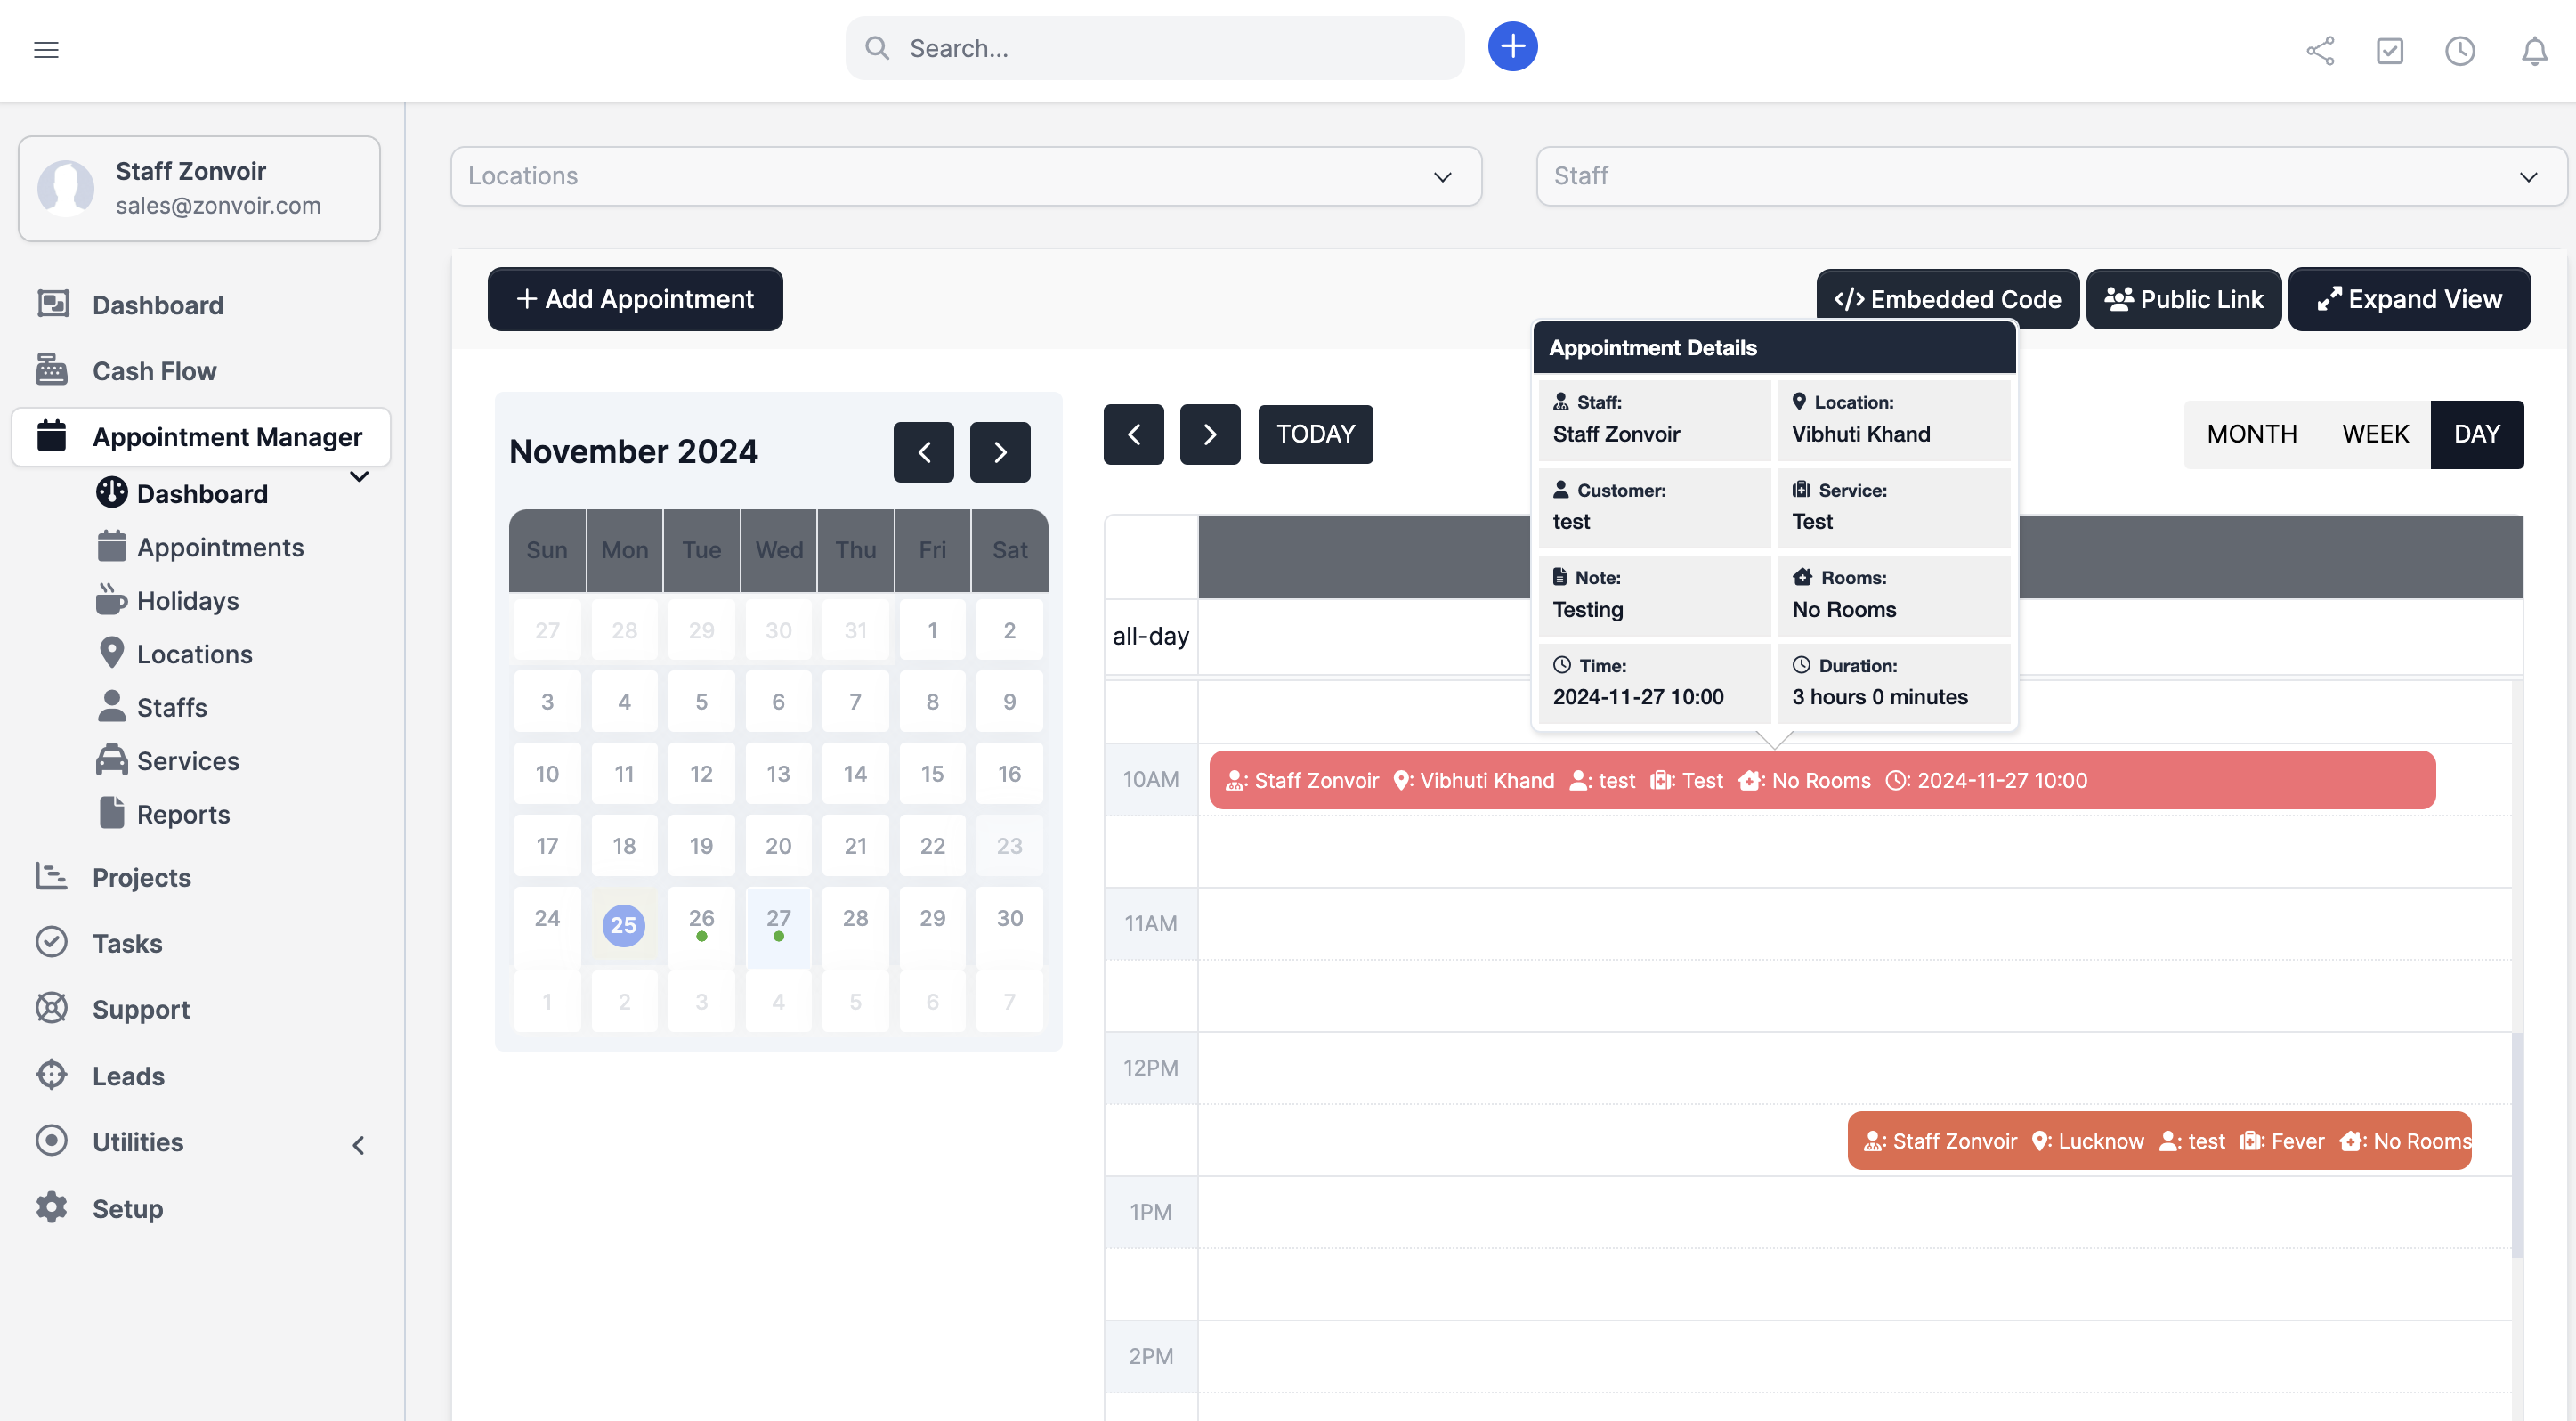The image size is (2576, 1421).
Task: Open the notifications bell icon
Action: (x=2533, y=50)
